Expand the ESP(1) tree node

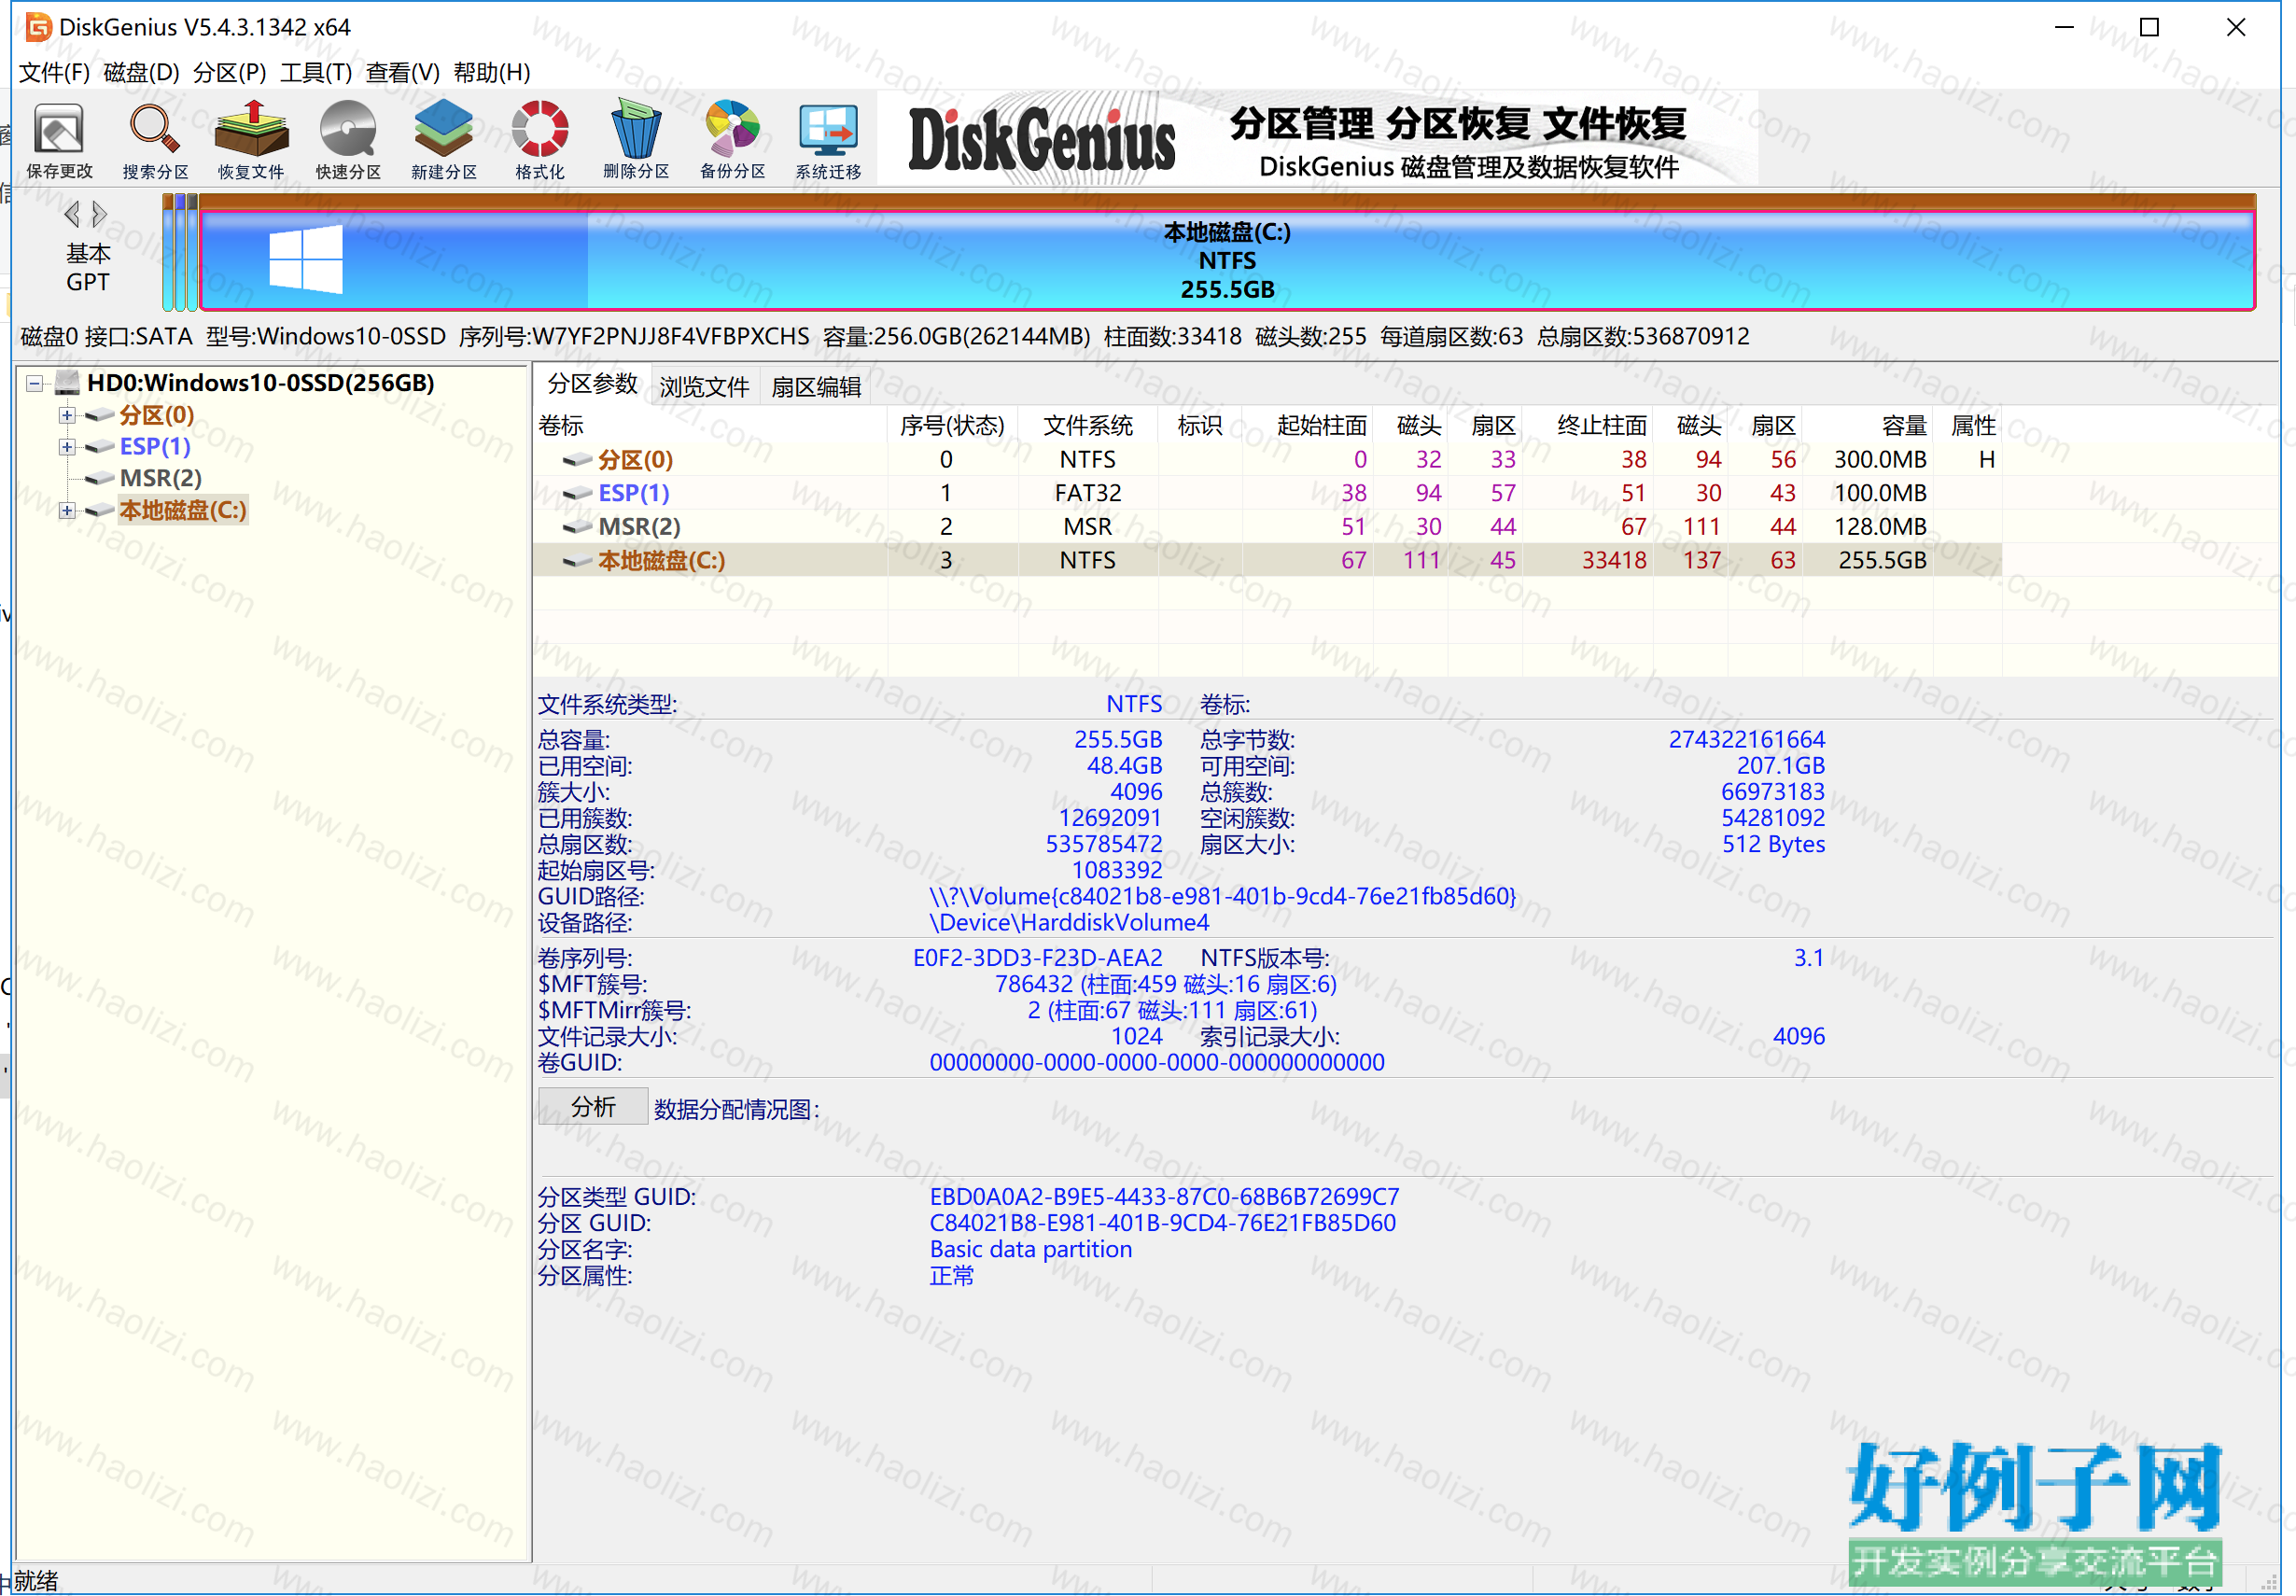point(67,447)
